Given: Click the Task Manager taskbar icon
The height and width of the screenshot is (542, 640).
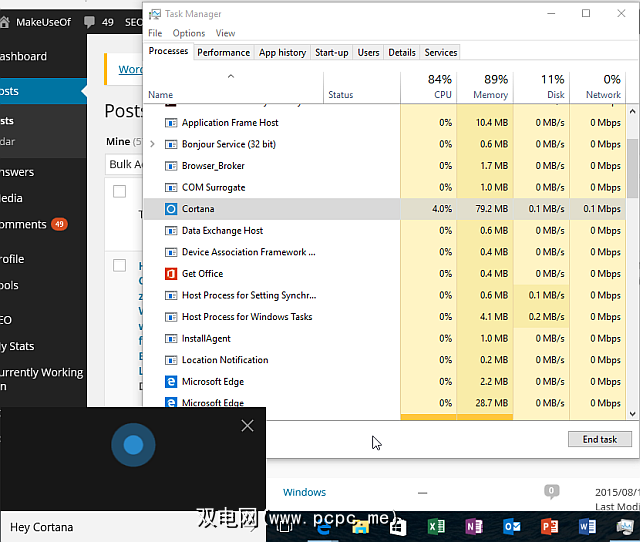Looking at the screenshot, I should (x=624, y=526).
